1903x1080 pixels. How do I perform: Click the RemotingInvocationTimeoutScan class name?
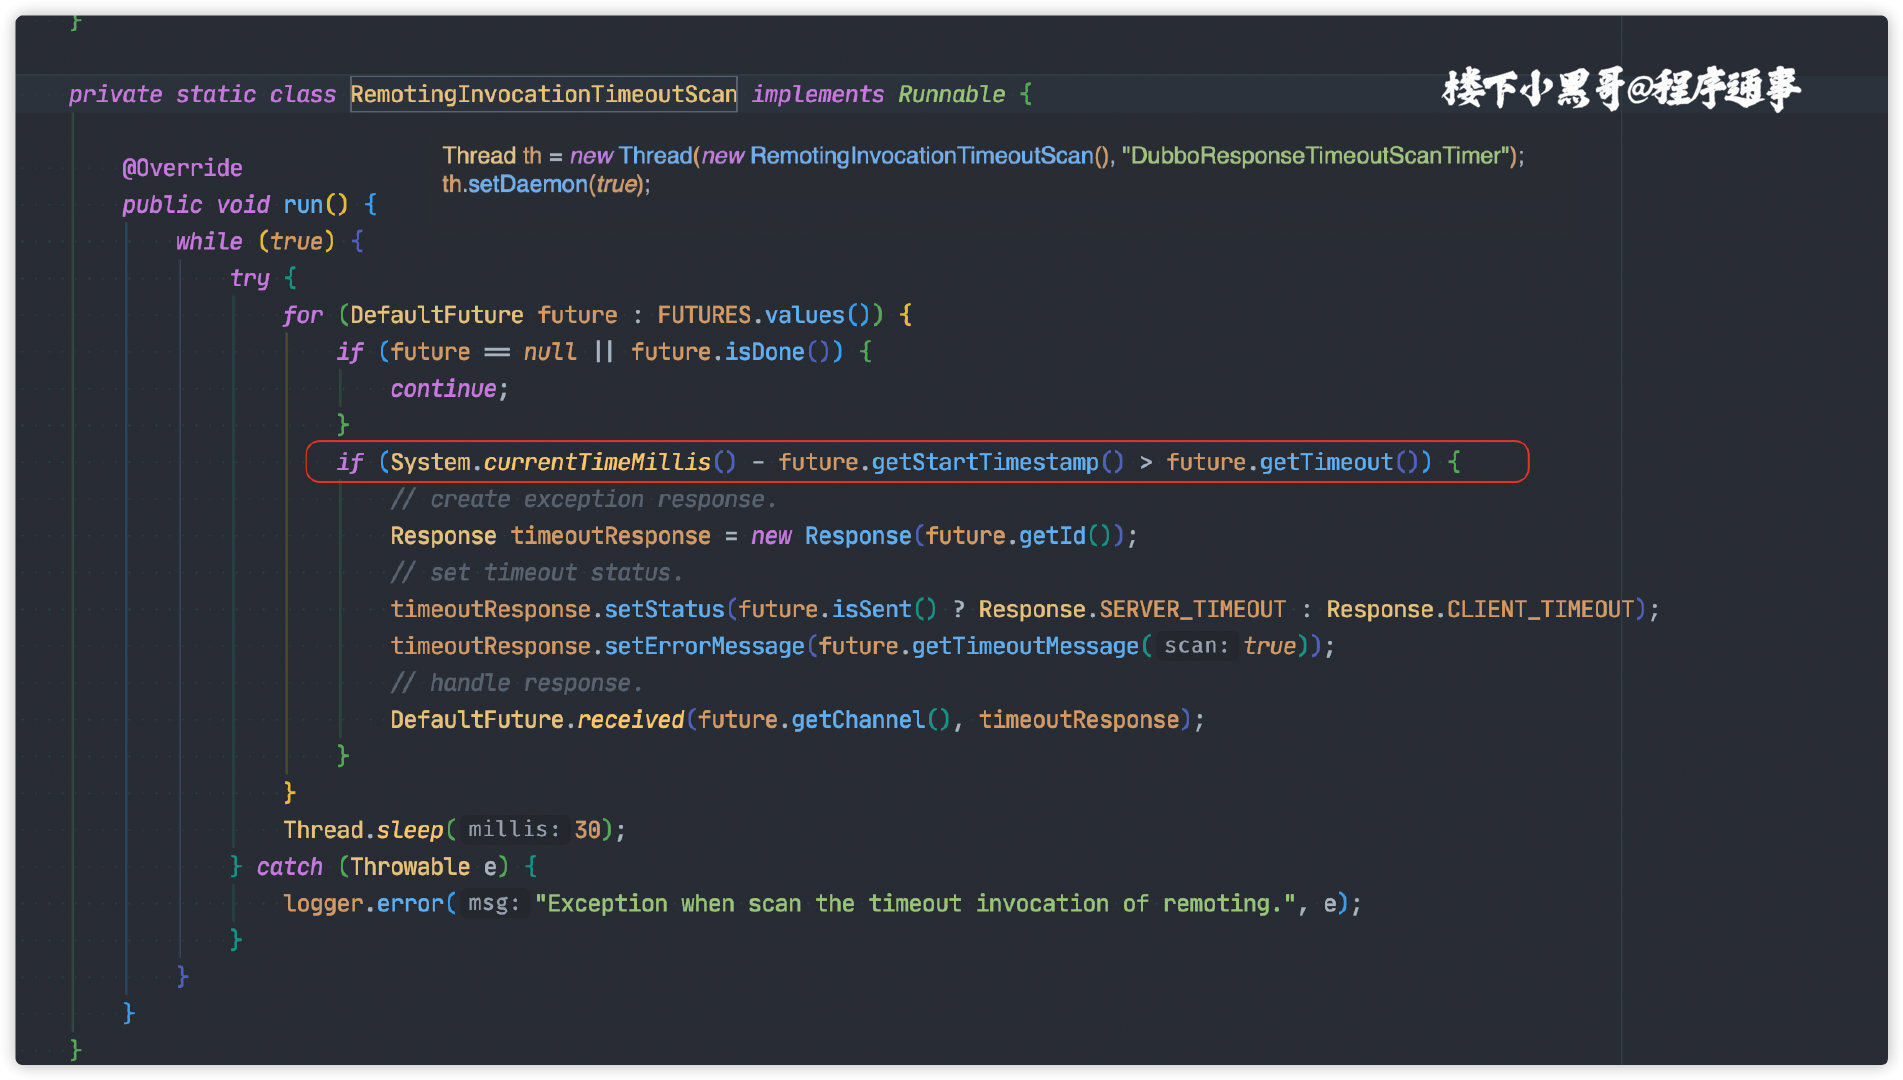(543, 94)
